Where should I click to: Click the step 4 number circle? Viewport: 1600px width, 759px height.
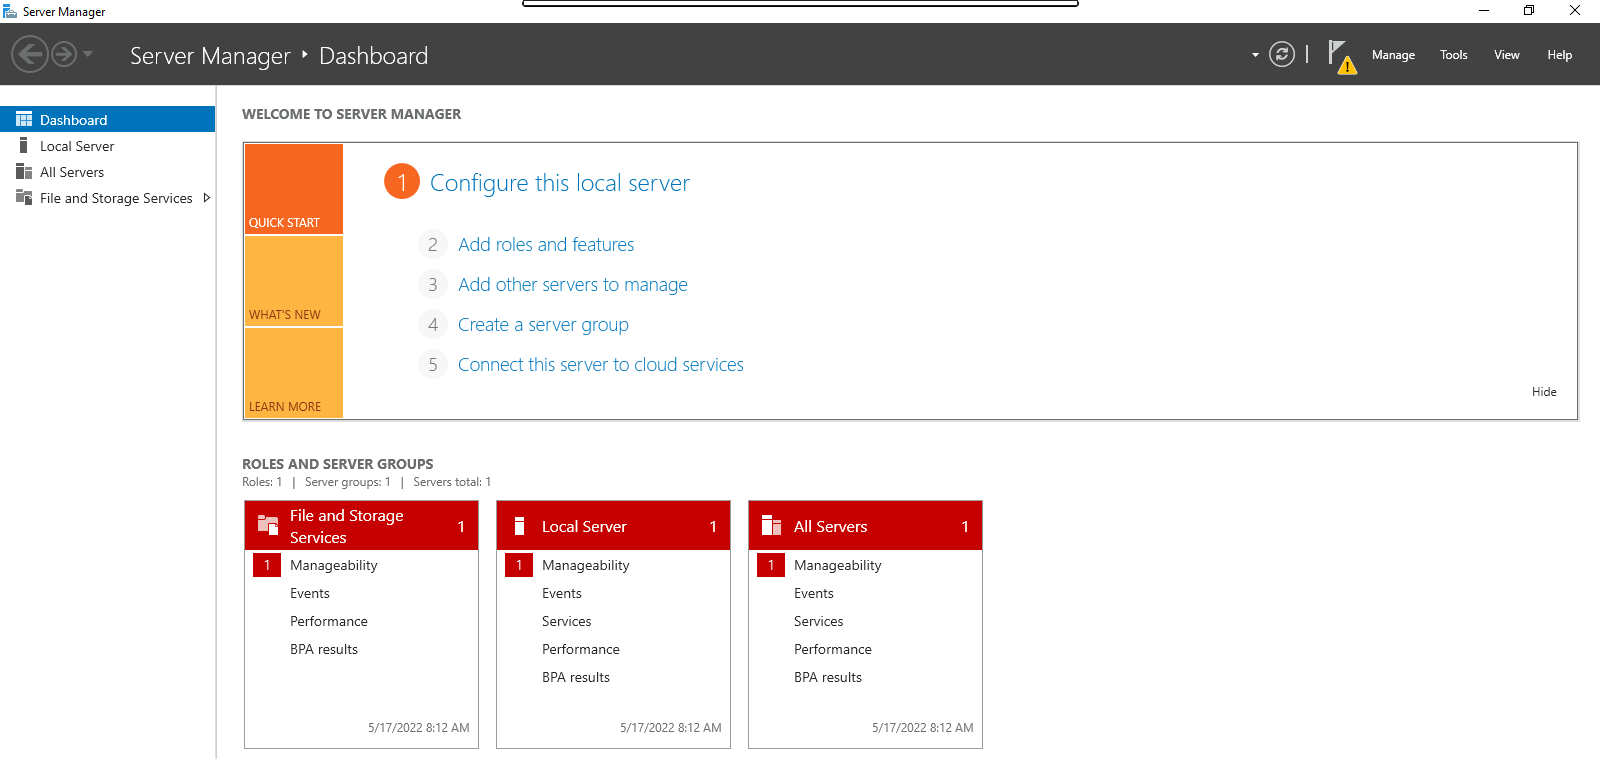click(432, 324)
